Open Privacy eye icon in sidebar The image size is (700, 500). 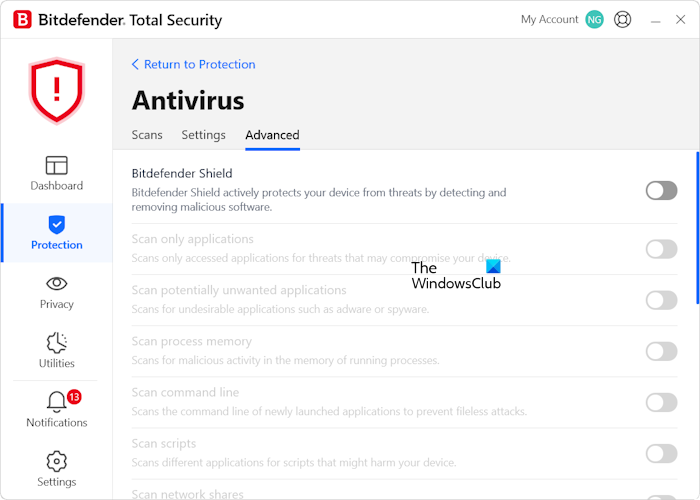(56, 284)
